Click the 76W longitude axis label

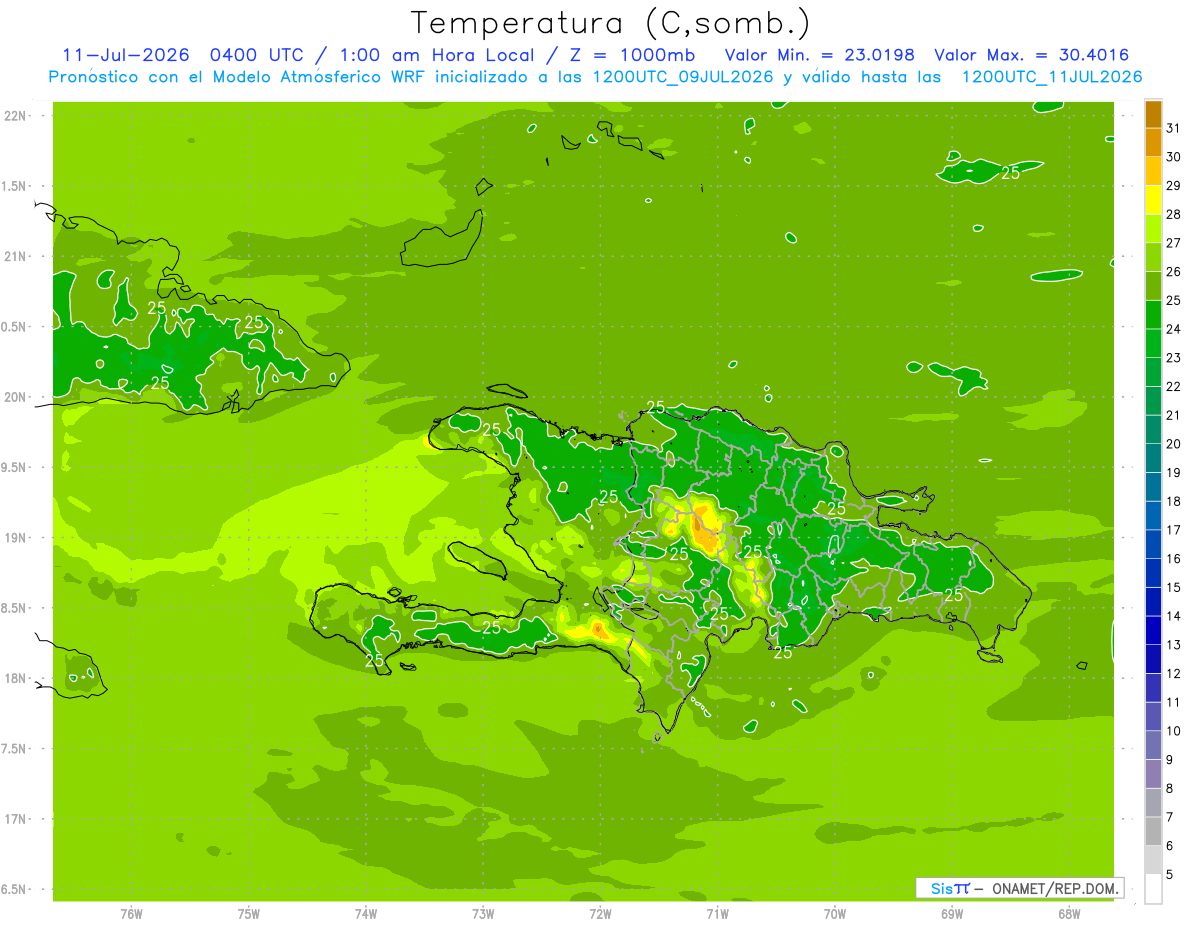pos(131,914)
